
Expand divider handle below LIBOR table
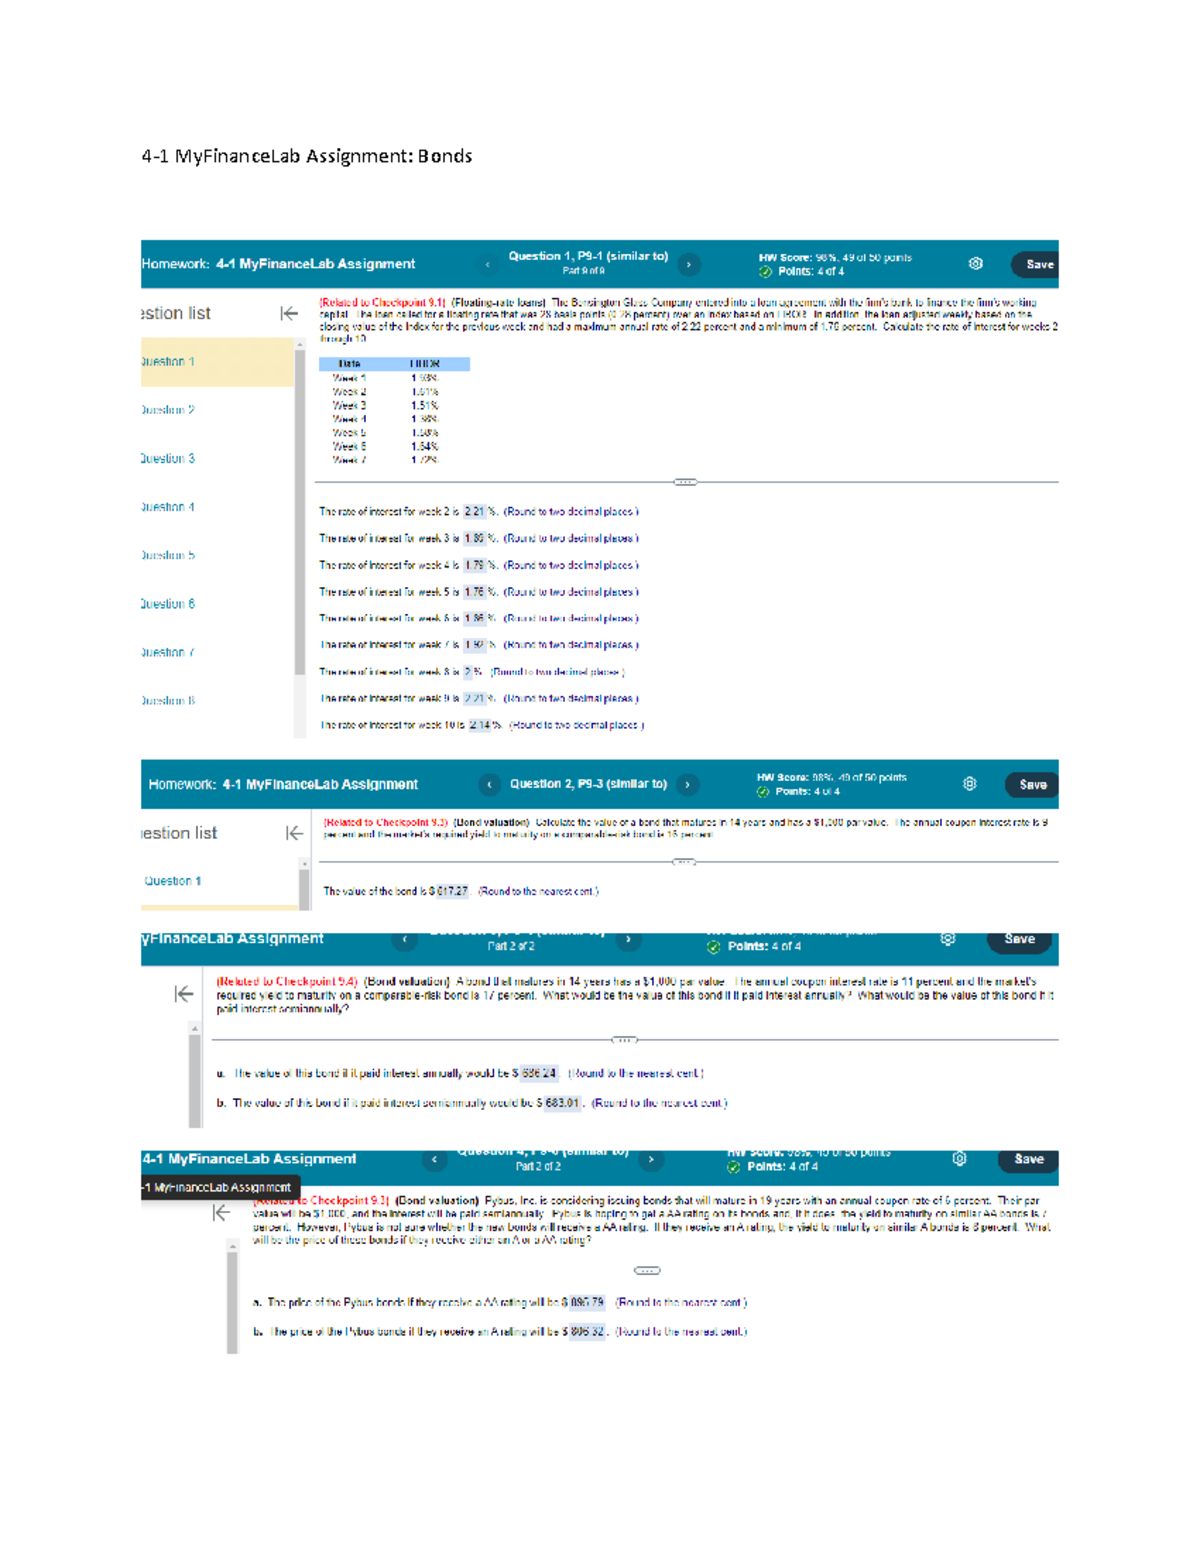coord(685,482)
